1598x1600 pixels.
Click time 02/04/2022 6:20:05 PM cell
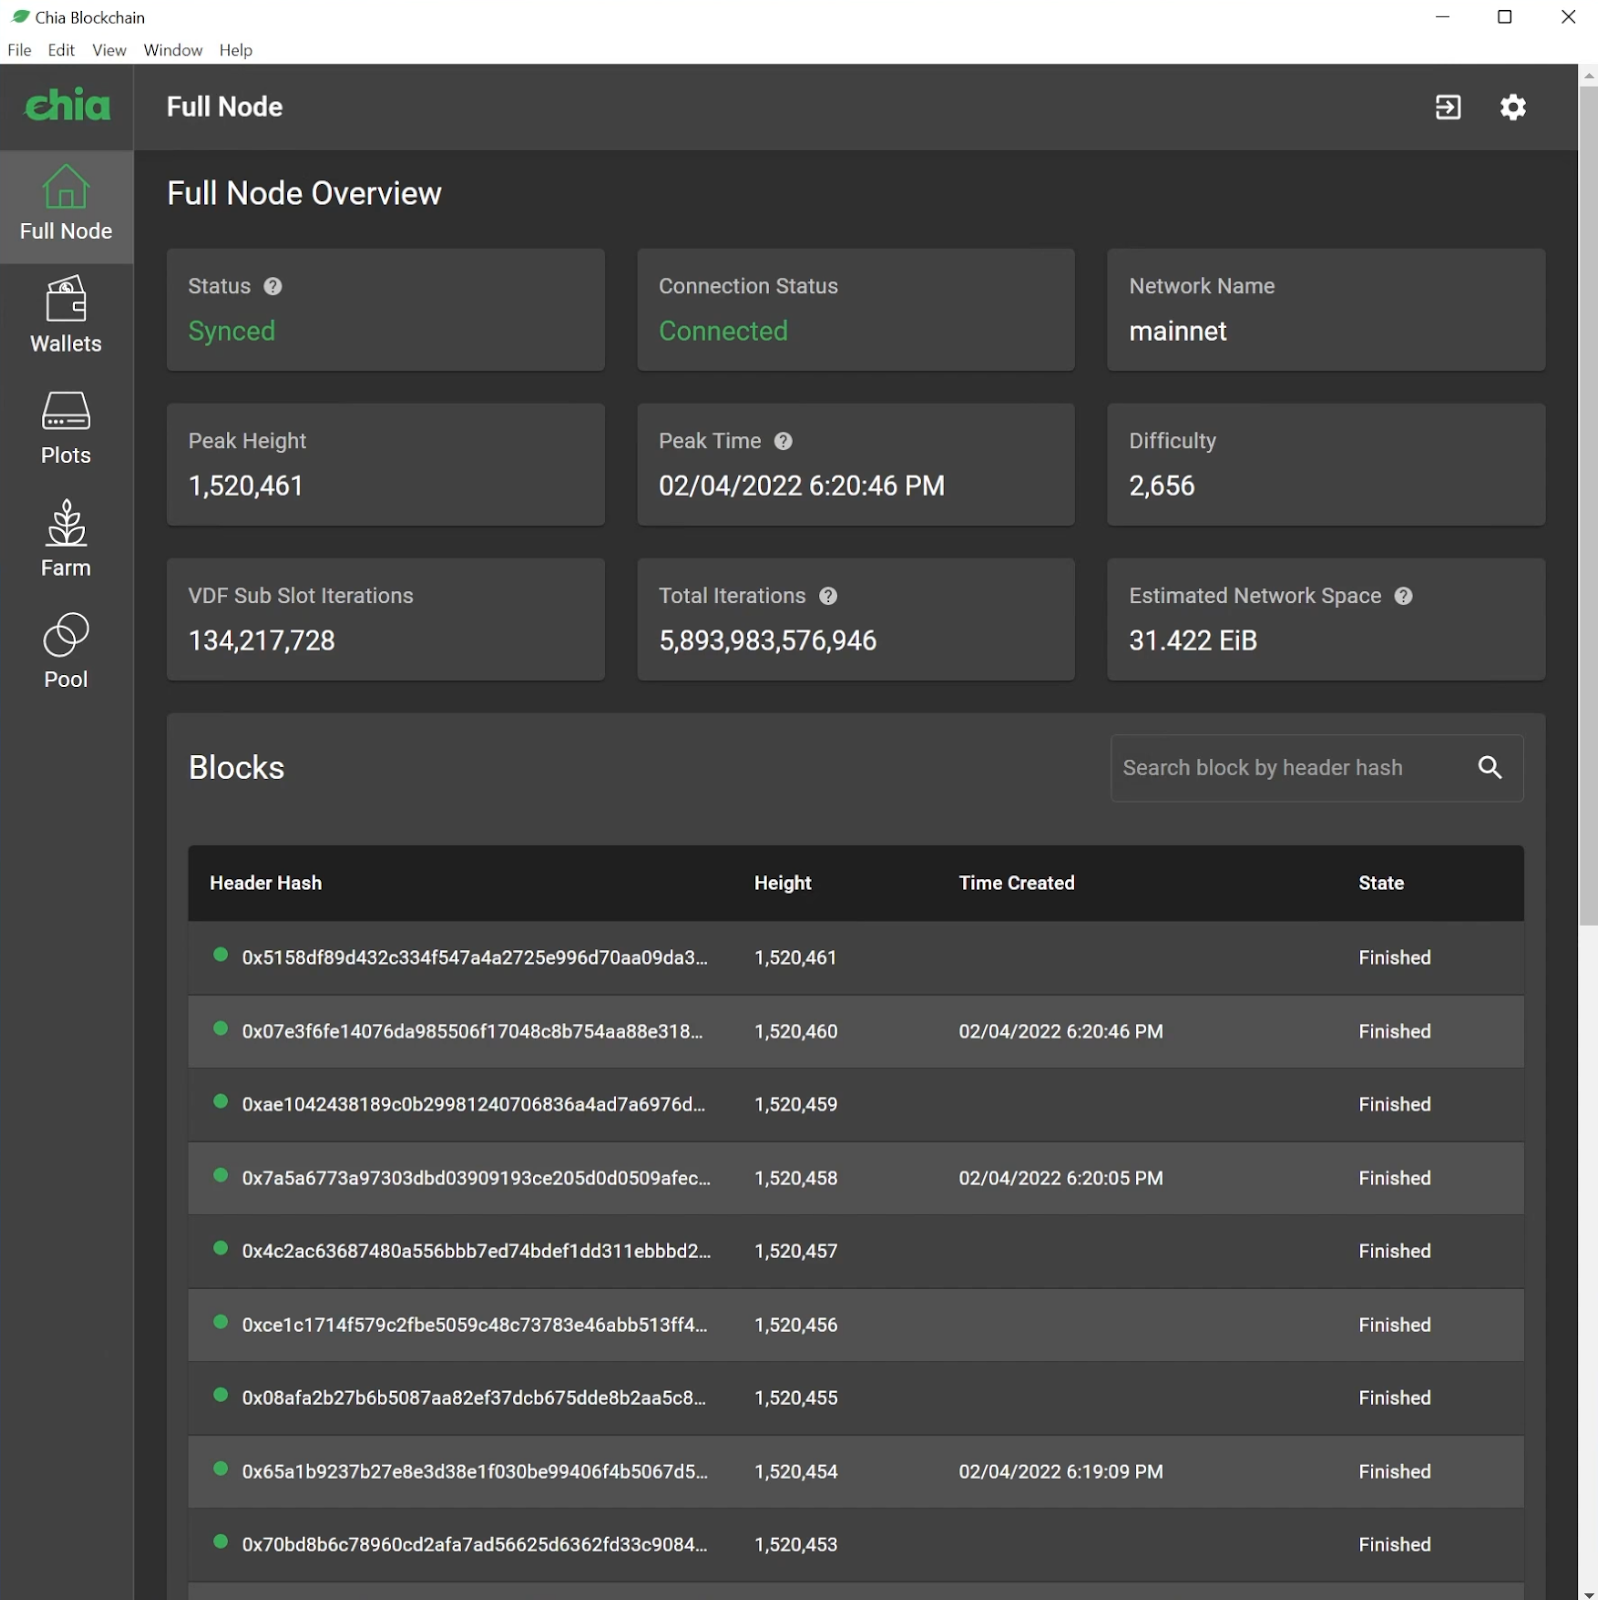(1061, 1178)
